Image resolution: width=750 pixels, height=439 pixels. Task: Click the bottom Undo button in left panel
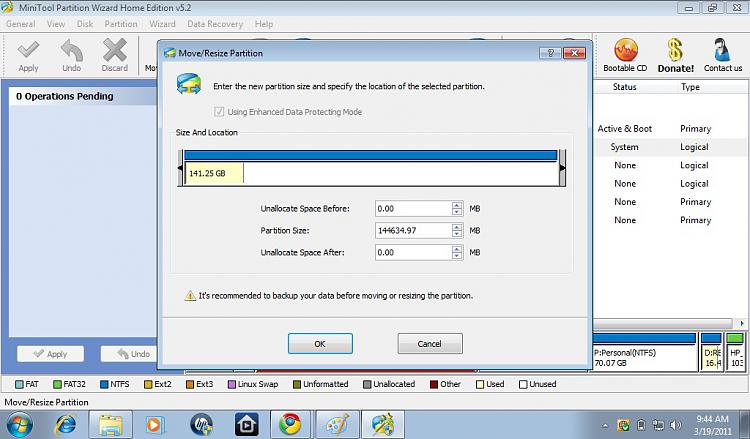point(129,354)
